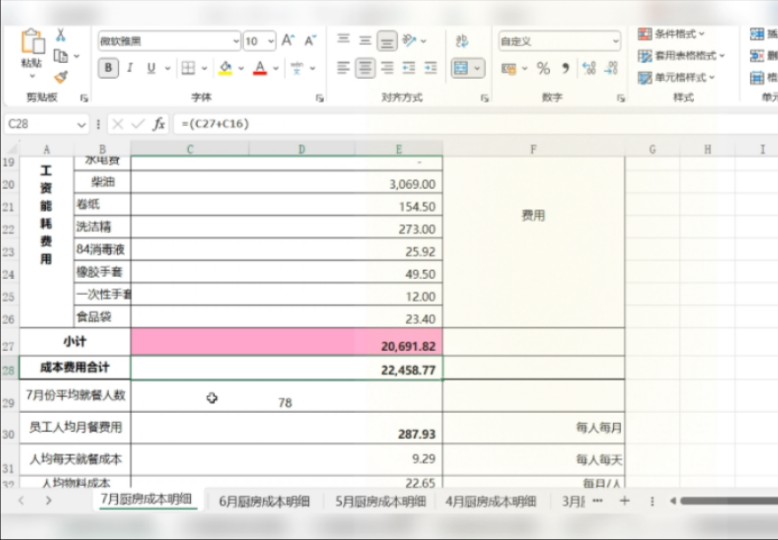Click the horizontal scrollbar
Image resolution: width=778 pixels, height=540 pixels.
[x=729, y=501]
